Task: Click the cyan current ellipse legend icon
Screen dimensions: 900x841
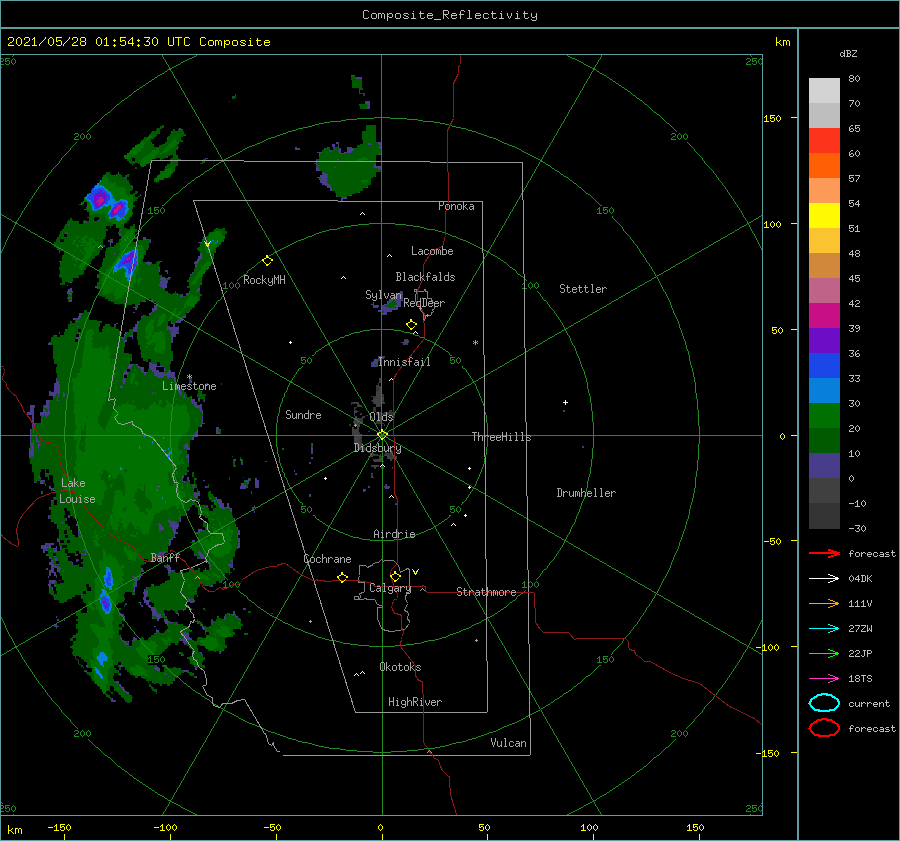Action: pyautogui.click(x=824, y=703)
